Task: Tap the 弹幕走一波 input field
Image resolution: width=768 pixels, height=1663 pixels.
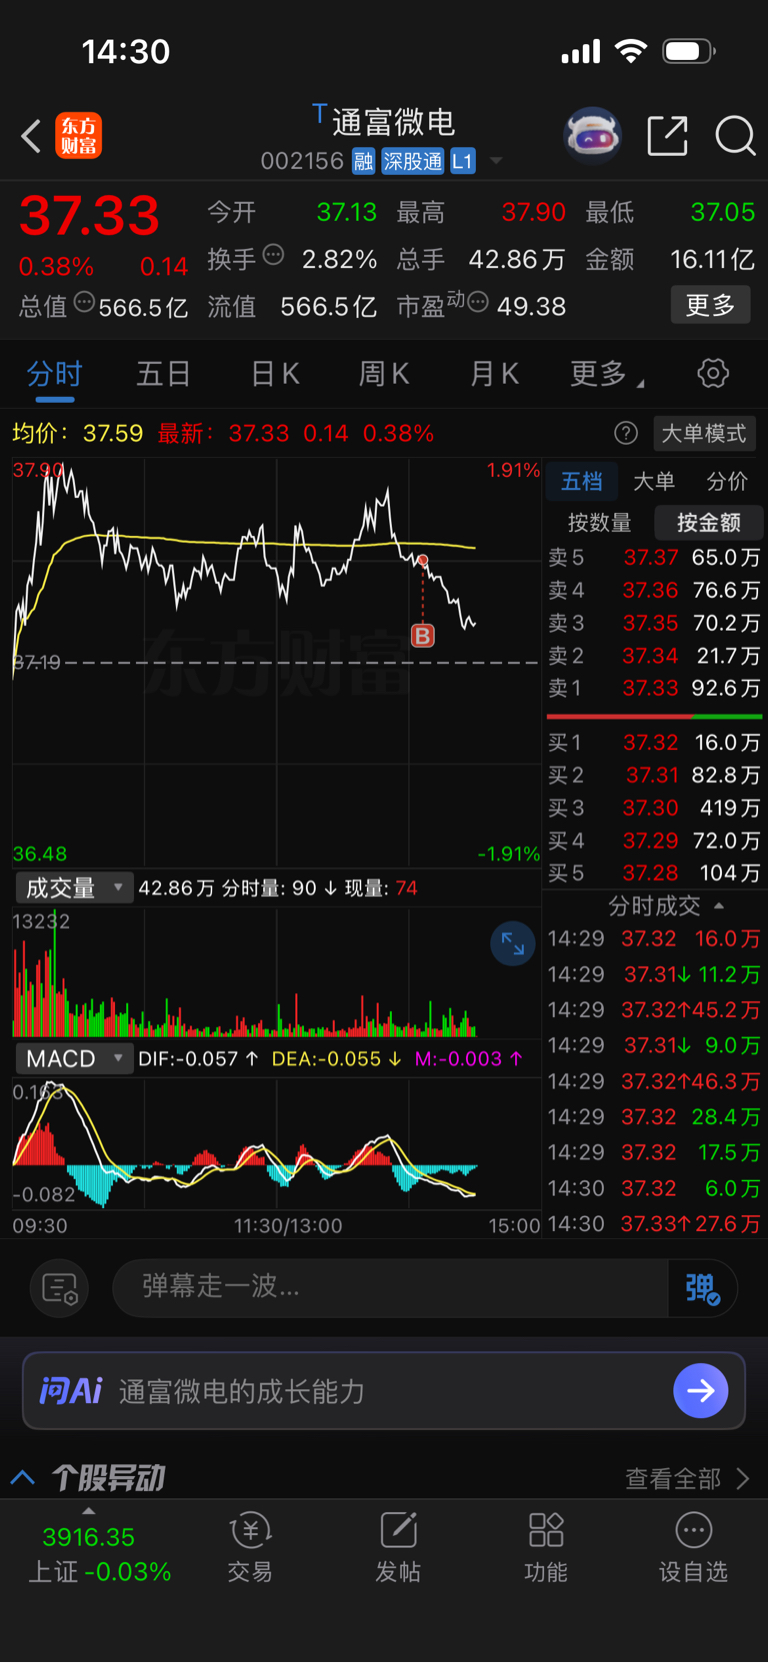Action: pyautogui.click(x=390, y=1287)
